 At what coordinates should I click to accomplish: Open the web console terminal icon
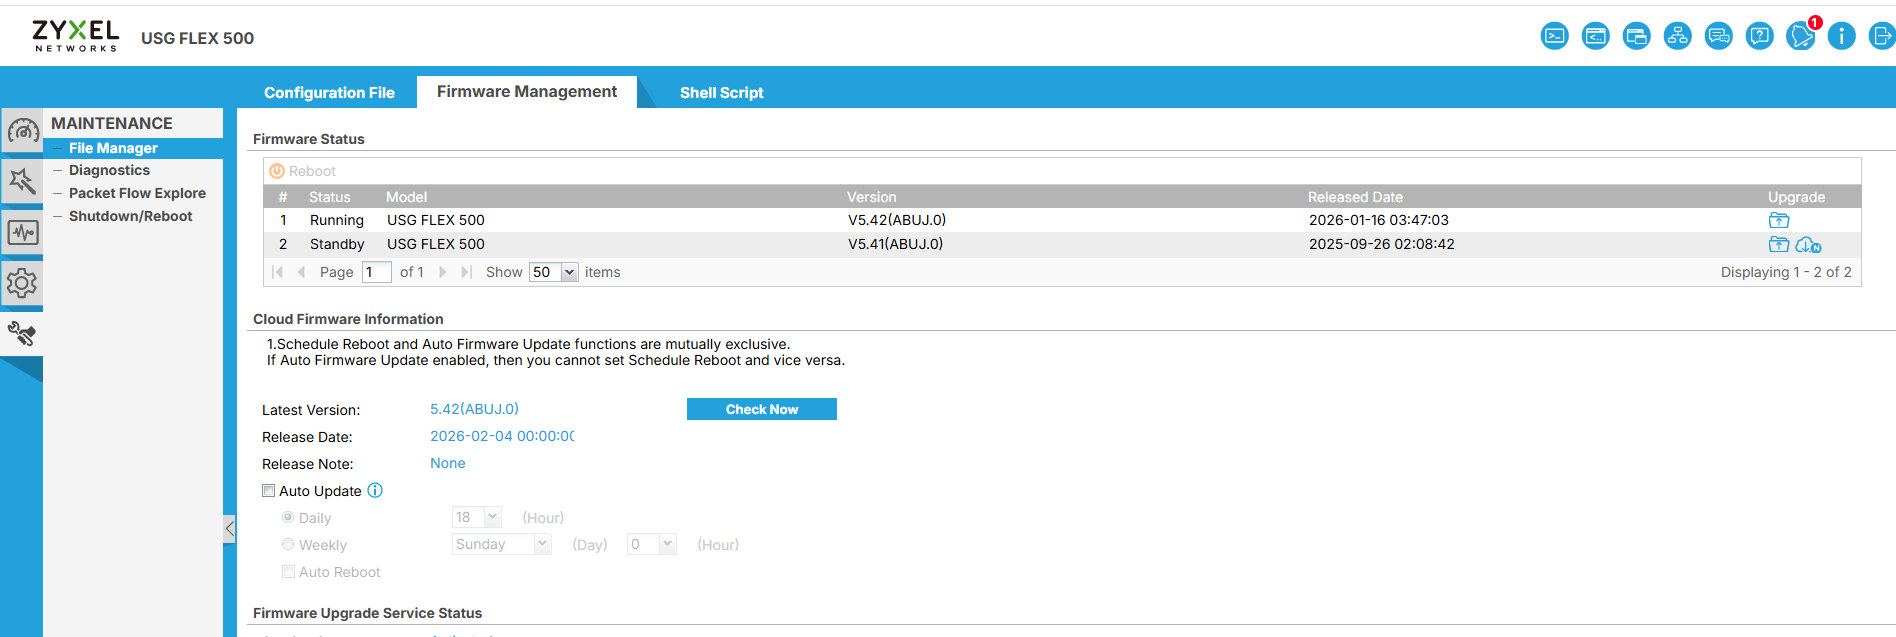(x=1554, y=37)
